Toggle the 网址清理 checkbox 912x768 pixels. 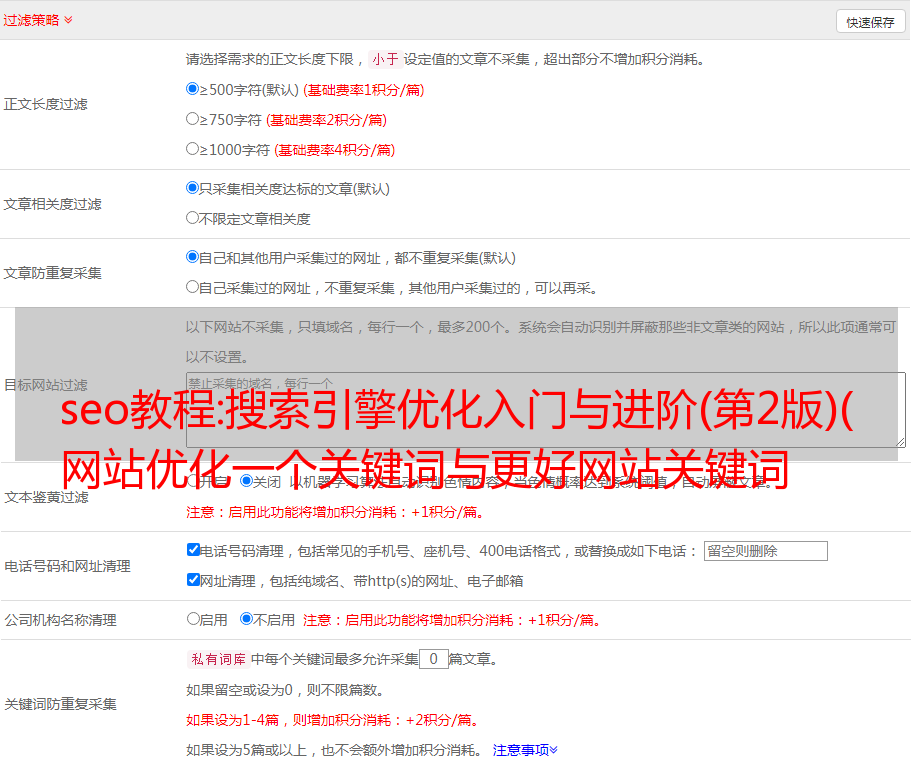(x=193, y=580)
